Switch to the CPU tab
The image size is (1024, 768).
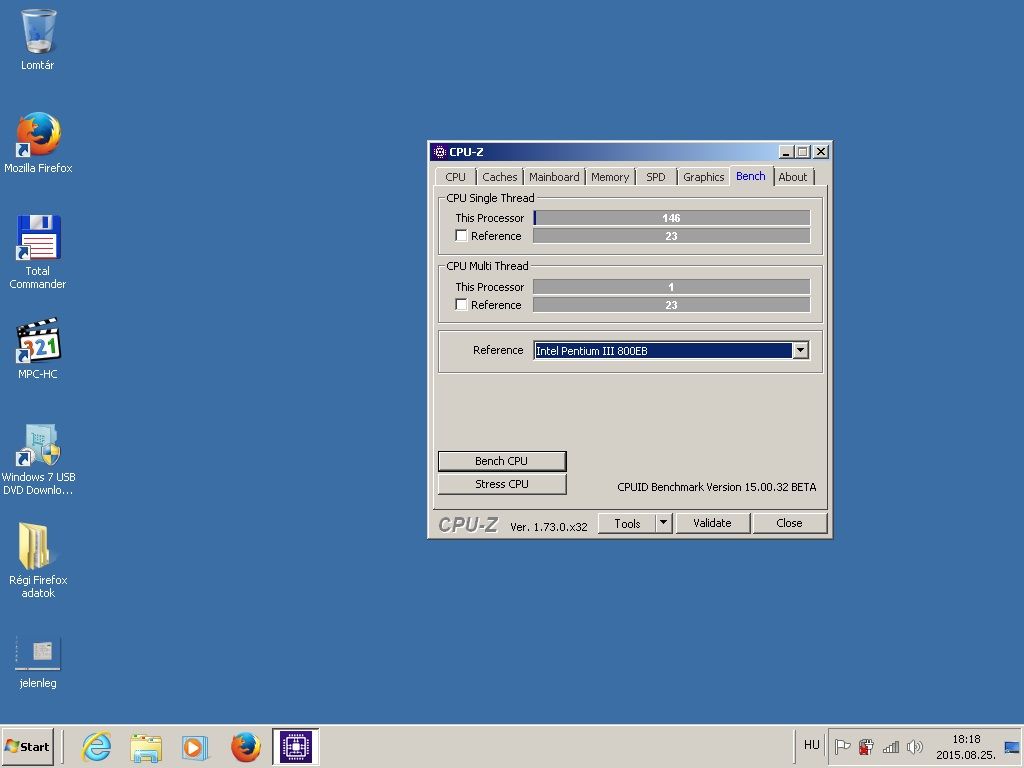point(455,177)
